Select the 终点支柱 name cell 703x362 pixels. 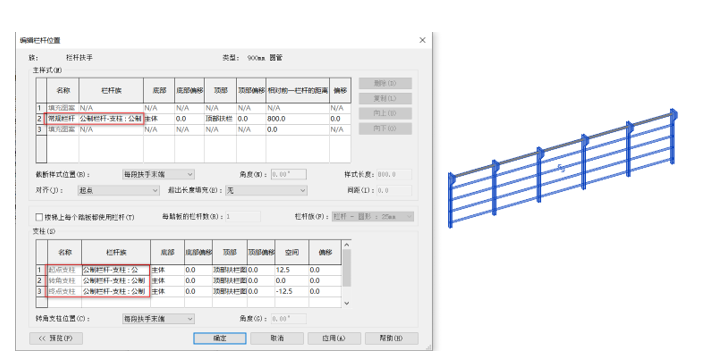64,292
